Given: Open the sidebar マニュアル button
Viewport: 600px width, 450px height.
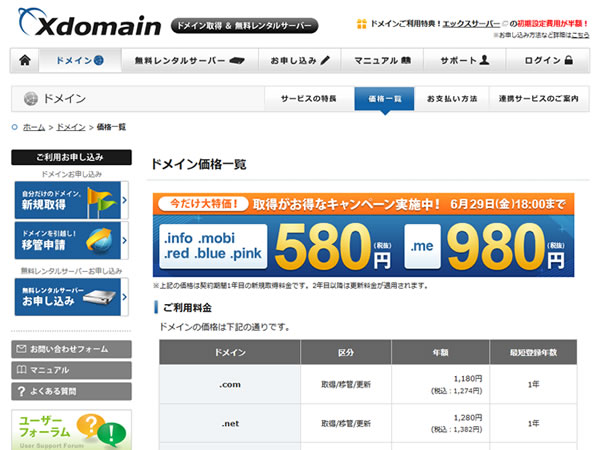Looking at the screenshot, I should tap(72, 370).
